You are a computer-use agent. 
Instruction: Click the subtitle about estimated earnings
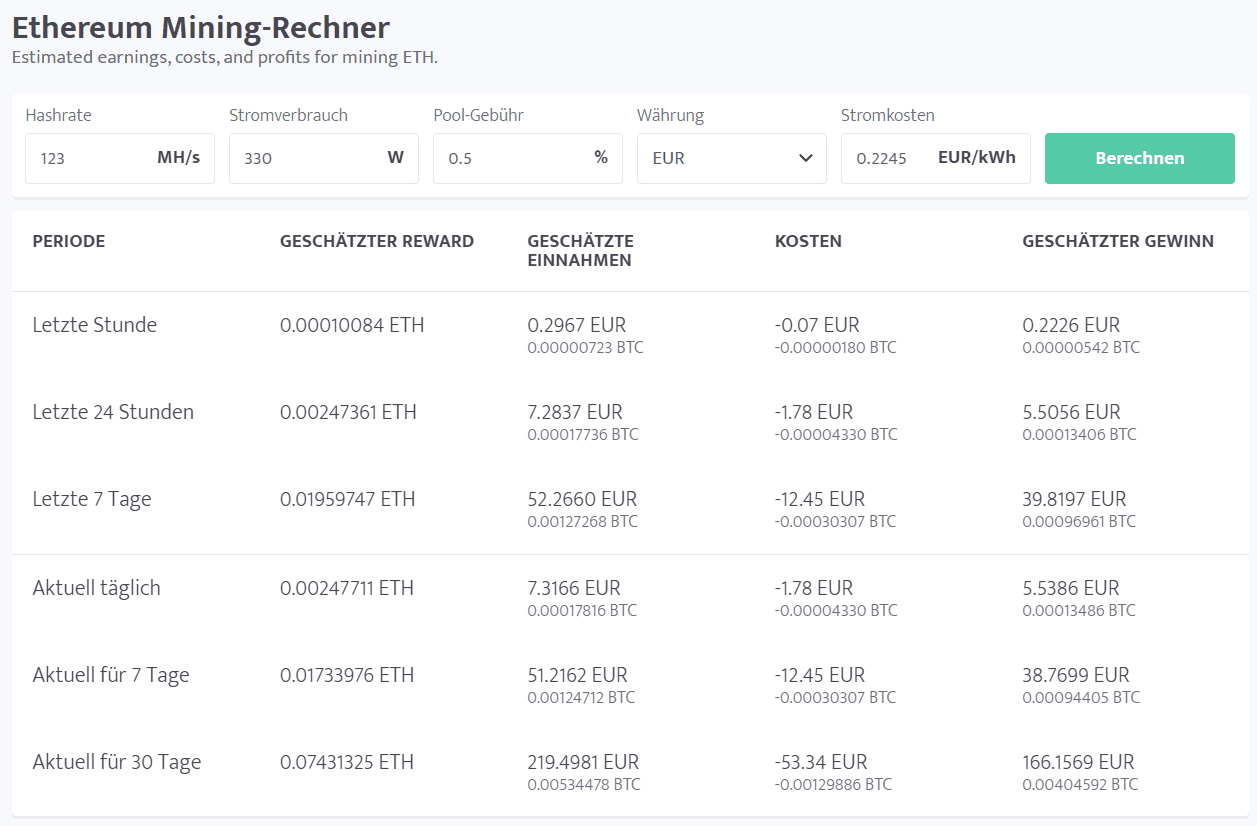[x=225, y=57]
